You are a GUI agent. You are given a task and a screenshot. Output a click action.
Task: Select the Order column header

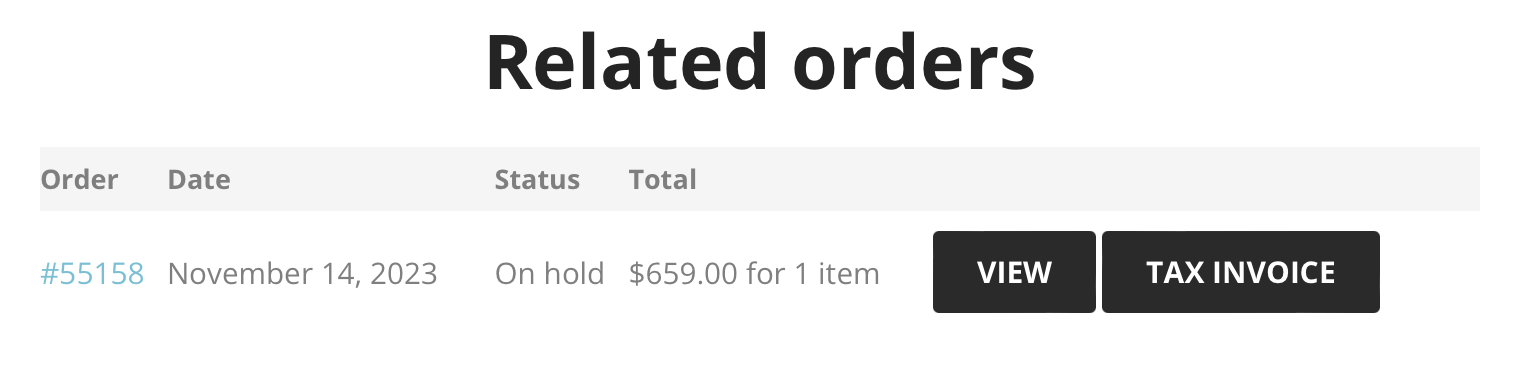tap(79, 180)
